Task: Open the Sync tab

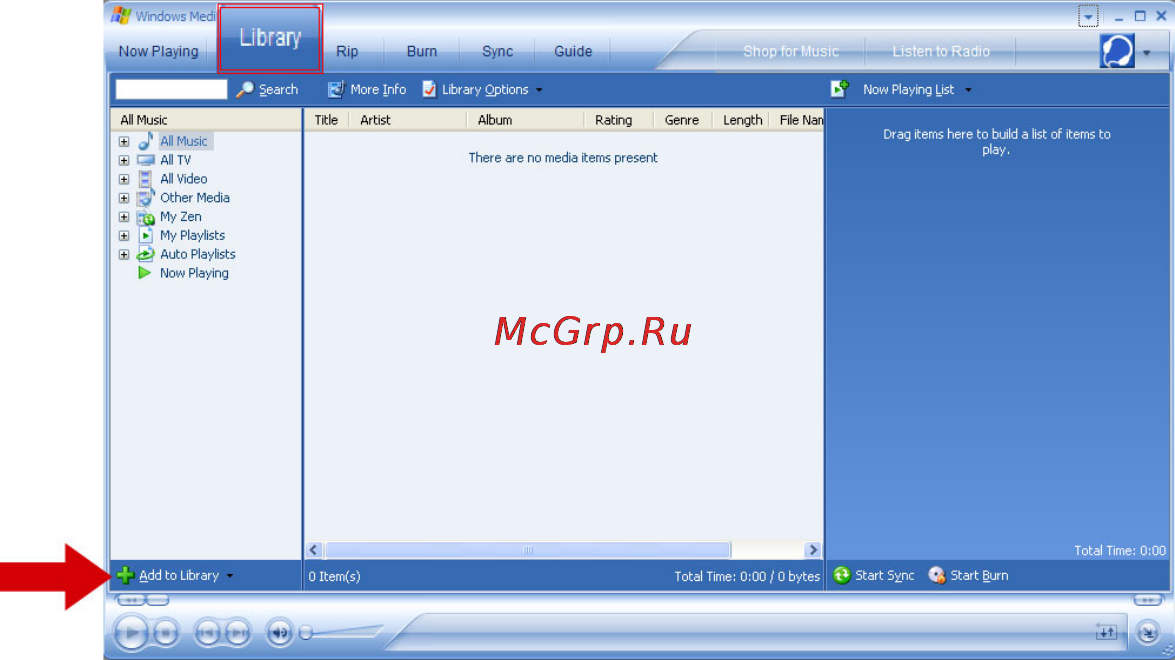Action: (x=498, y=51)
